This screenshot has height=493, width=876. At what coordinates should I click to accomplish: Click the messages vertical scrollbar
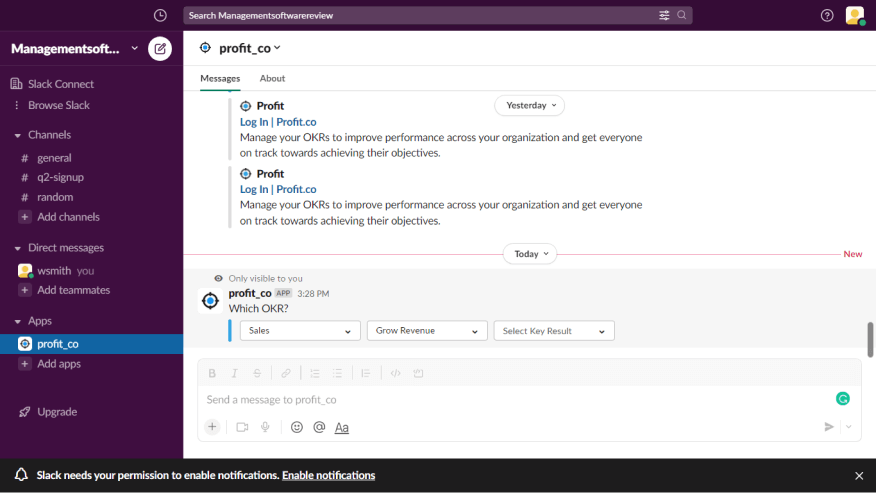[870, 339]
